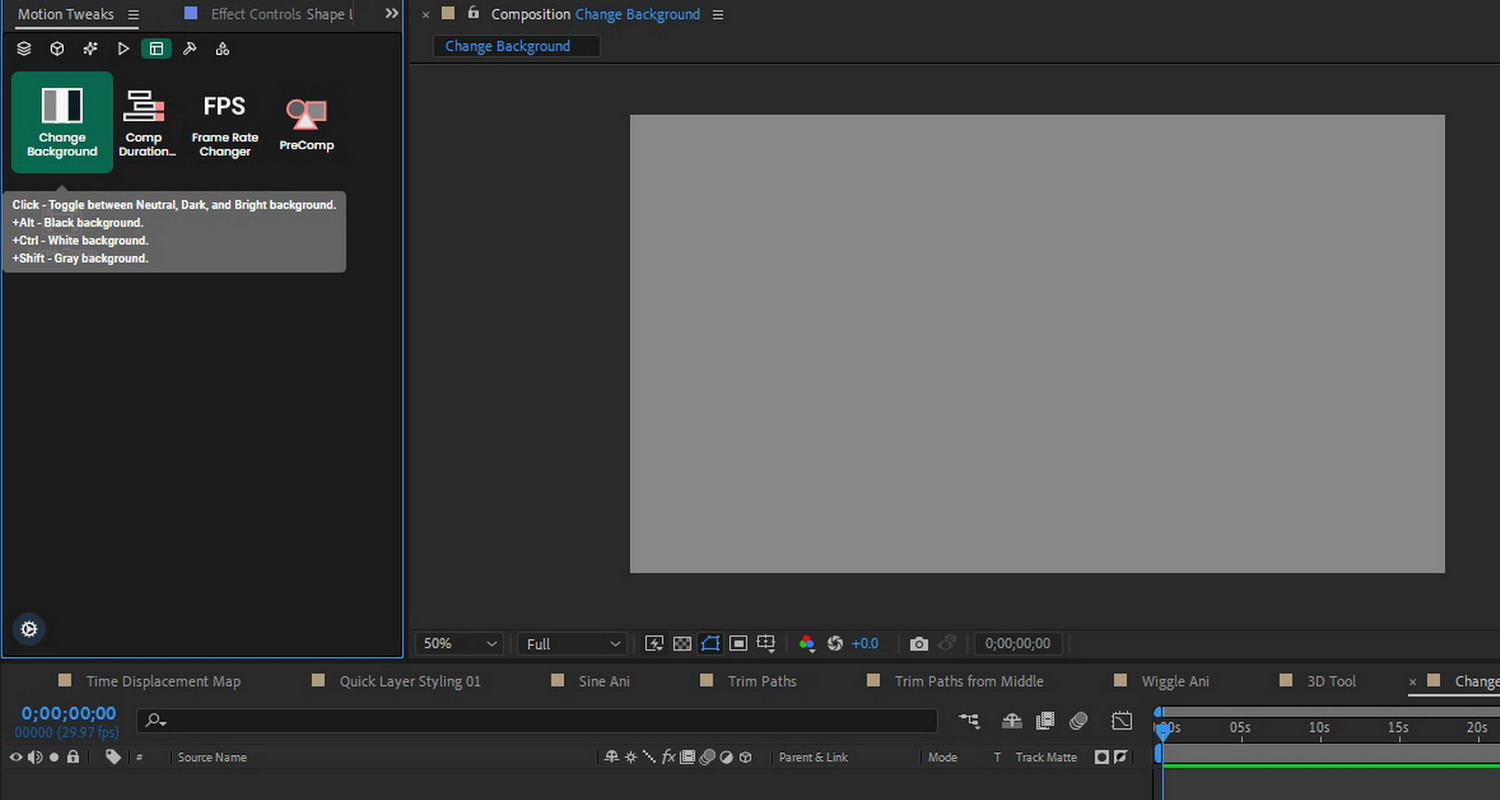1500x800 pixels.
Task: Select the layers category icon in Motion Tweaks
Action: 24,48
